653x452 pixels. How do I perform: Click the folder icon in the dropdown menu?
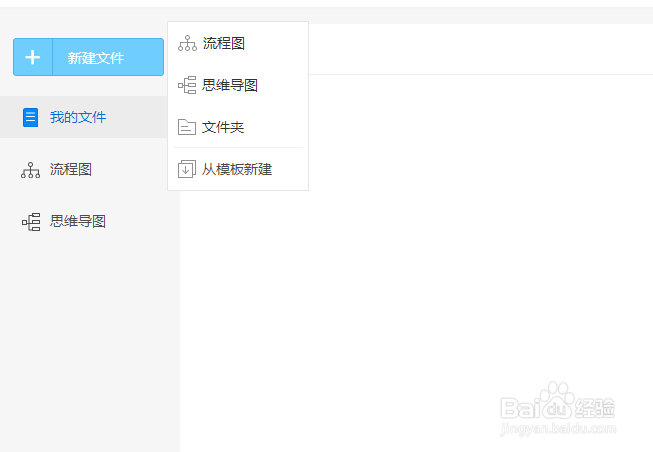pyautogui.click(x=187, y=128)
